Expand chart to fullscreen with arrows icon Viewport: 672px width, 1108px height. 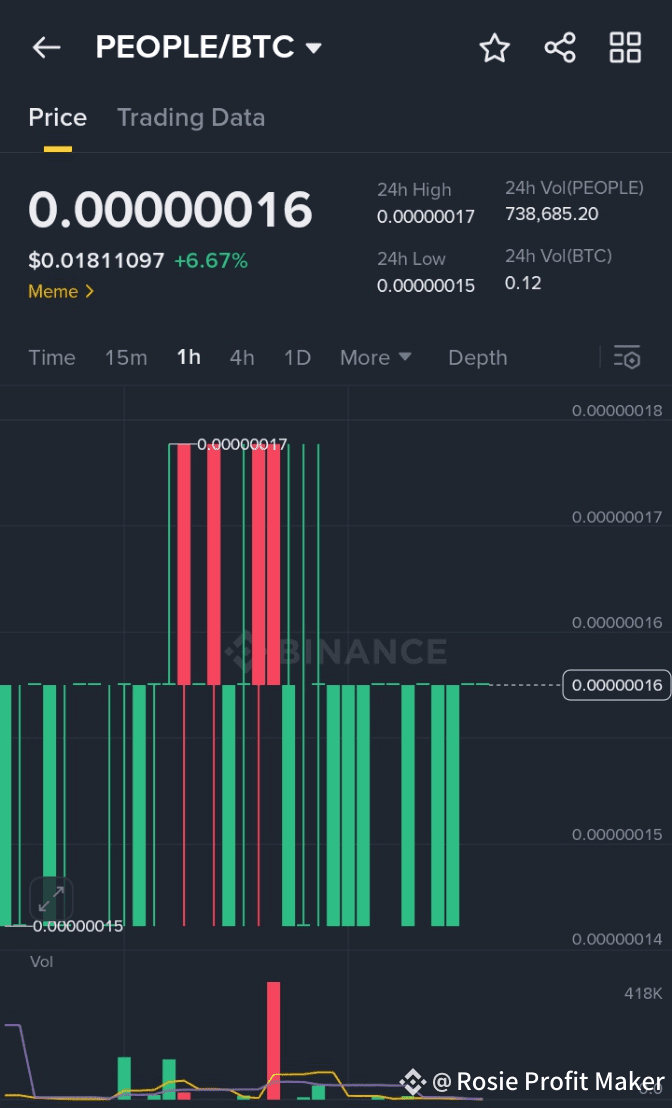[x=51, y=900]
